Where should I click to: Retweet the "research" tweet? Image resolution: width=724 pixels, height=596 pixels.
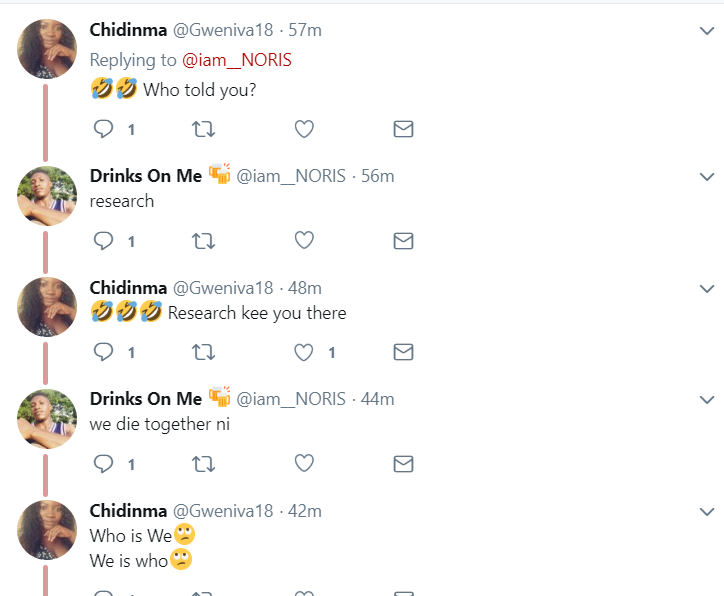(x=203, y=241)
